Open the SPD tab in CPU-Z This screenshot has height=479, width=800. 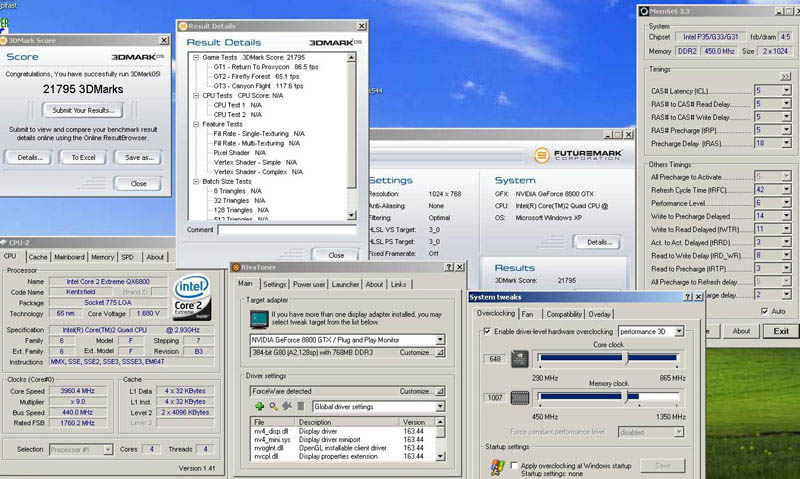[128, 257]
